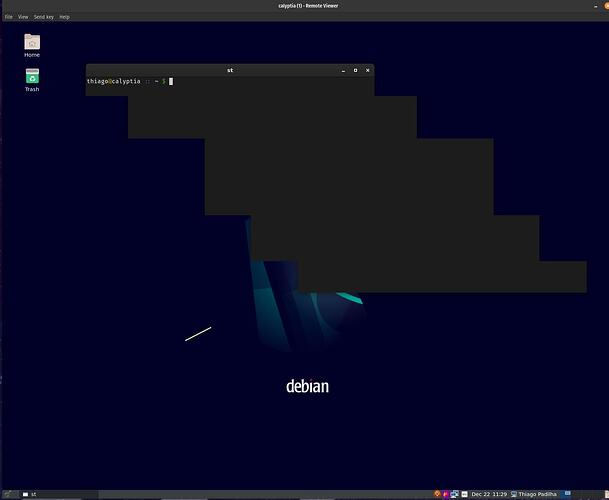Open the Help menu
The image size is (609, 500).
click(x=64, y=17)
